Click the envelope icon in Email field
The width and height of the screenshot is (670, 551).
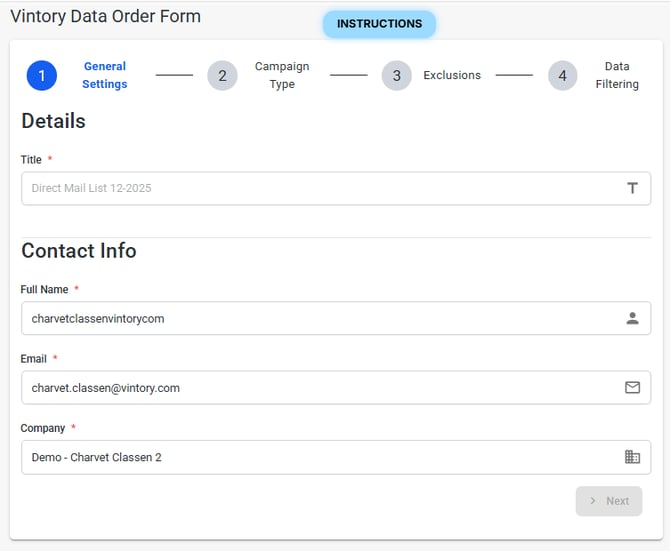(632, 387)
